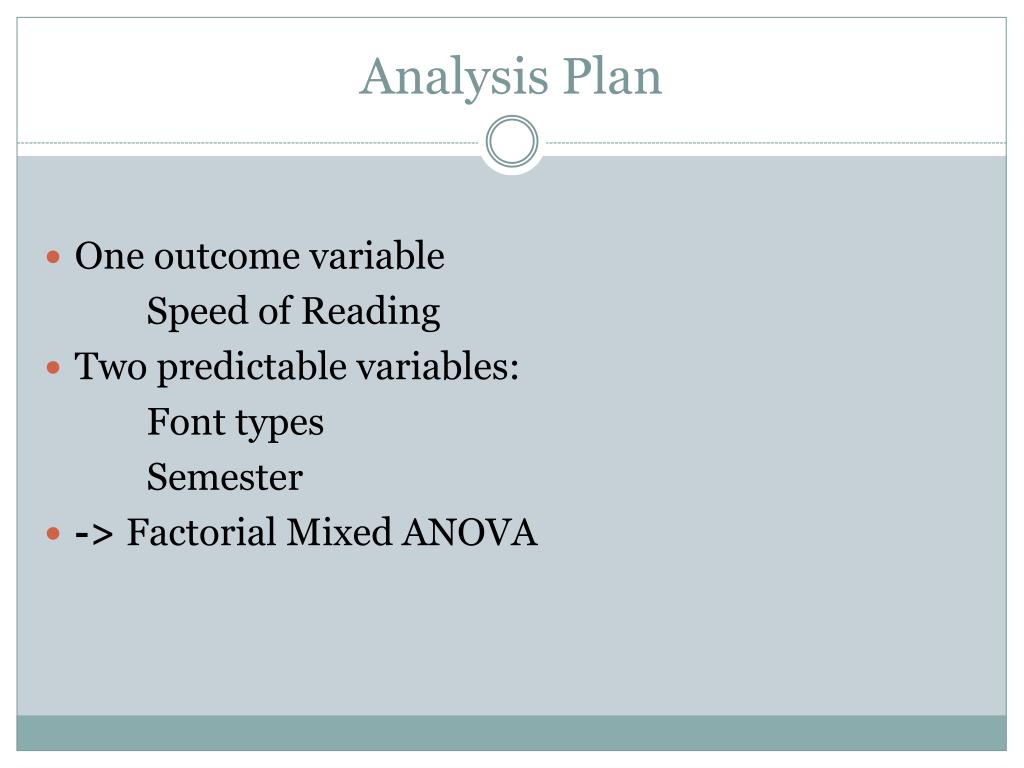This screenshot has width=1024, height=768.
Task: Click the '->' arrow symbol
Action: point(94,535)
